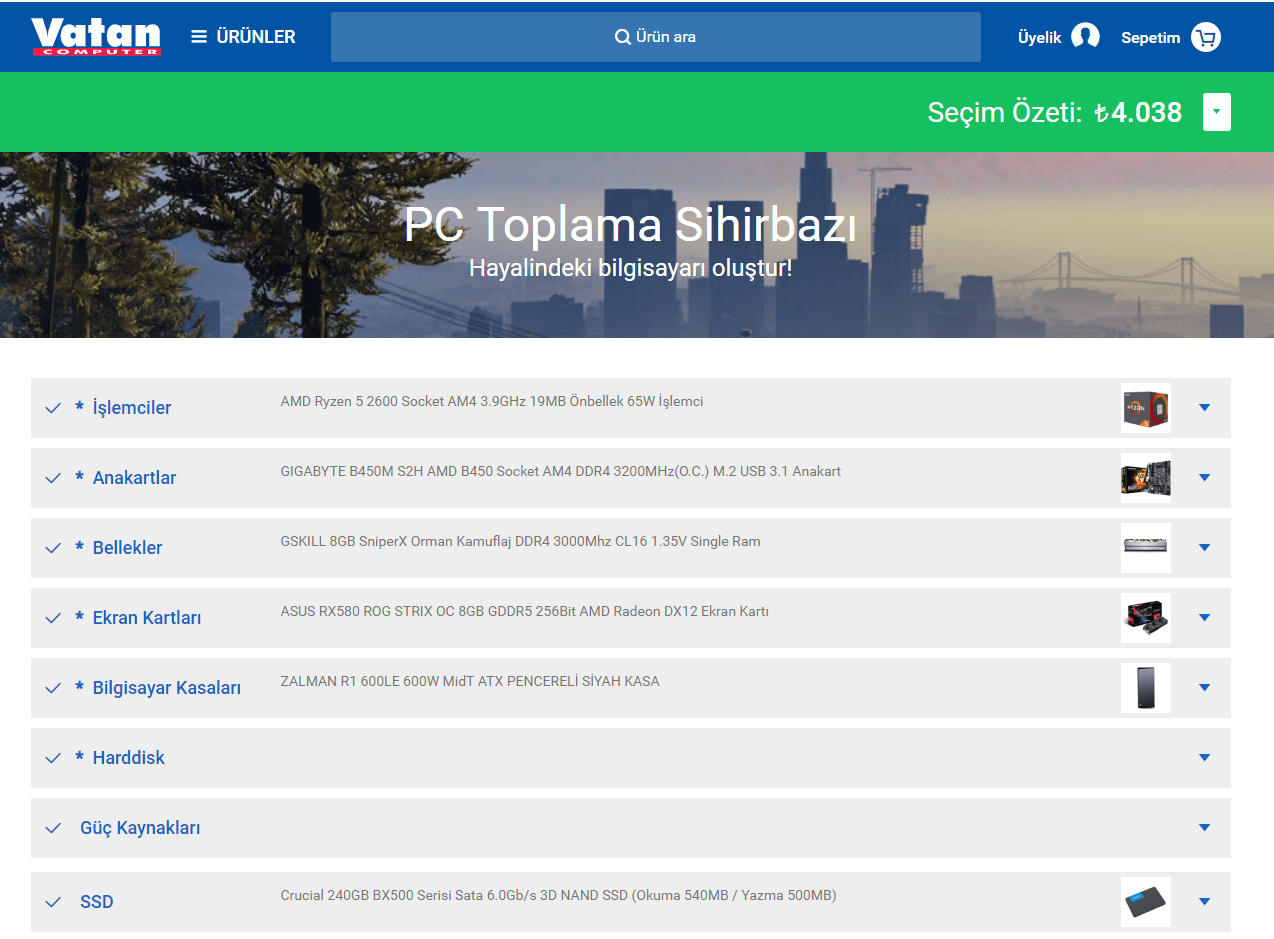Image resolution: width=1274 pixels, height=939 pixels.
Task: Click the AMD Ryzen 5 2600 description
Action: click(492, 402)
